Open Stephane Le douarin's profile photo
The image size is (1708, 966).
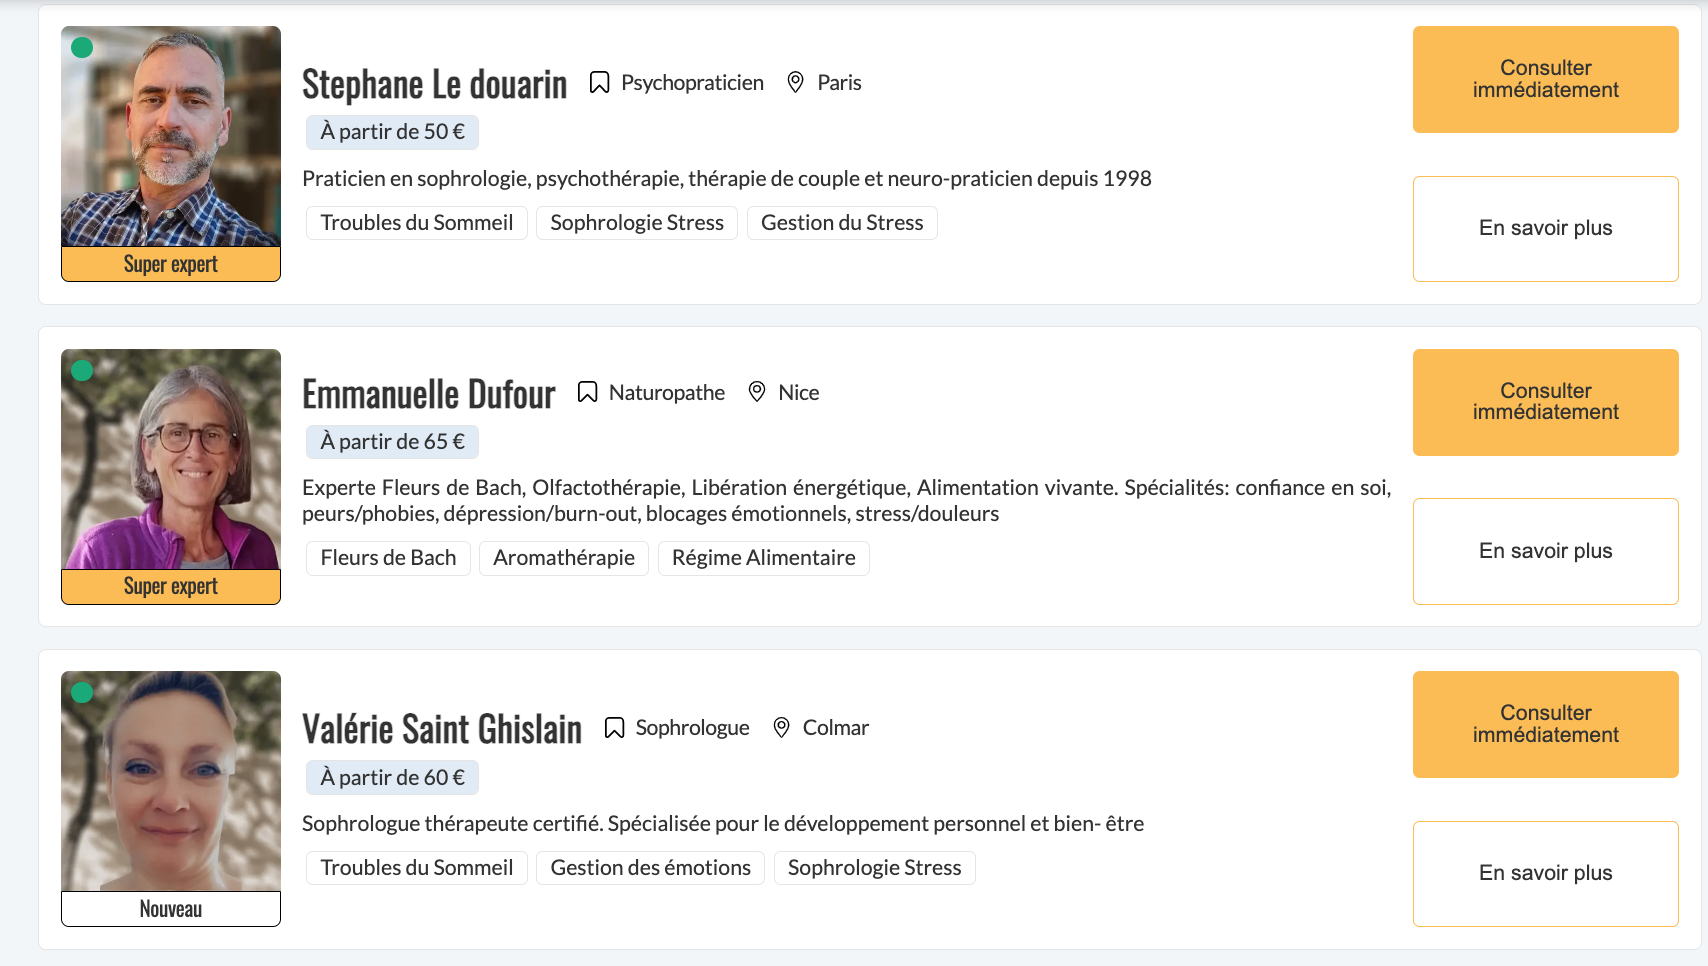[x=171, y=137]
